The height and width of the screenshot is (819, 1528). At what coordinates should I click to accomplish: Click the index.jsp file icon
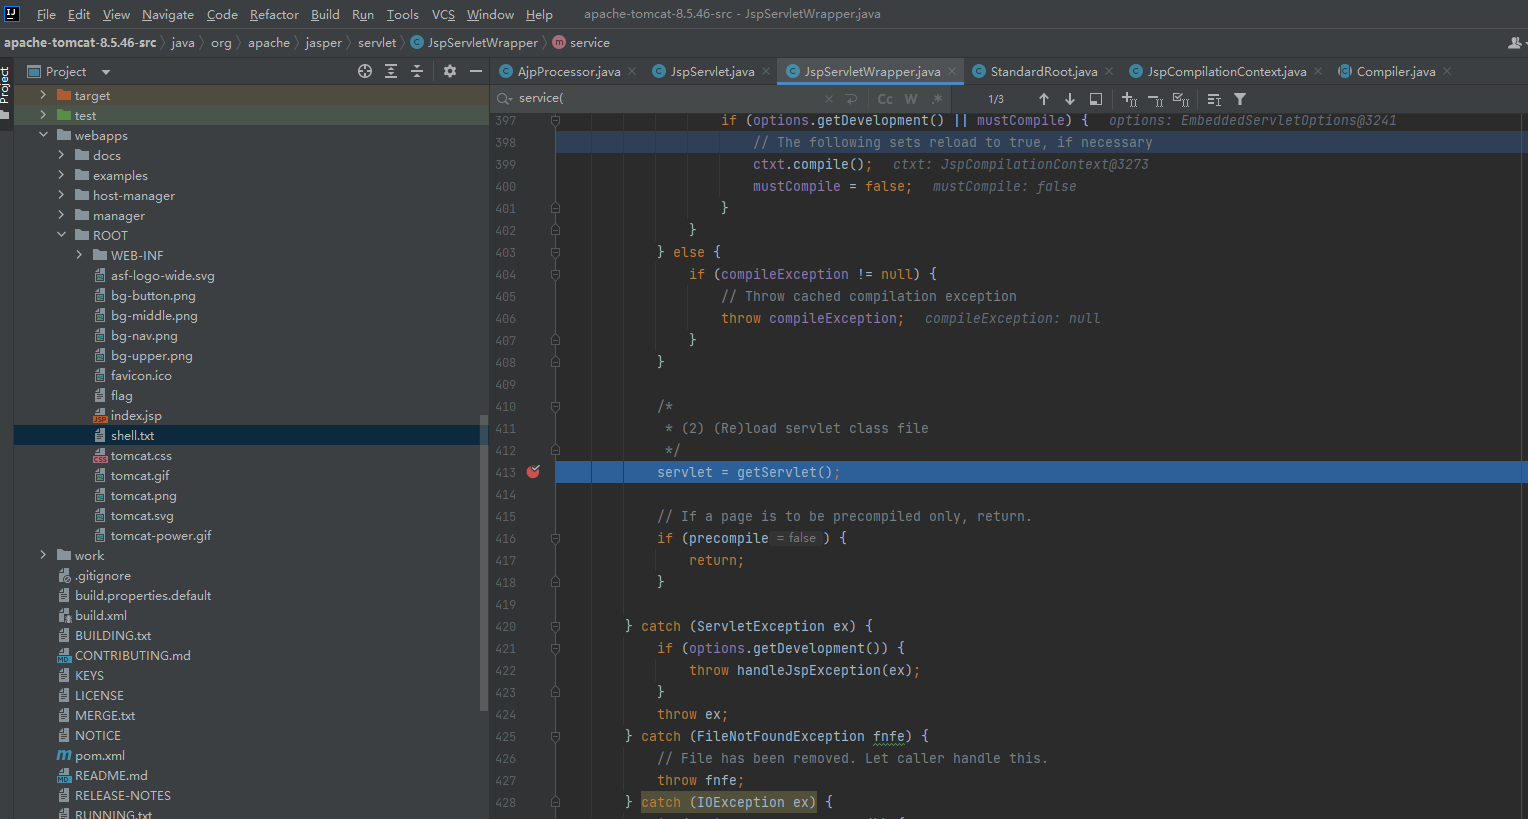(x=100, y=415)
